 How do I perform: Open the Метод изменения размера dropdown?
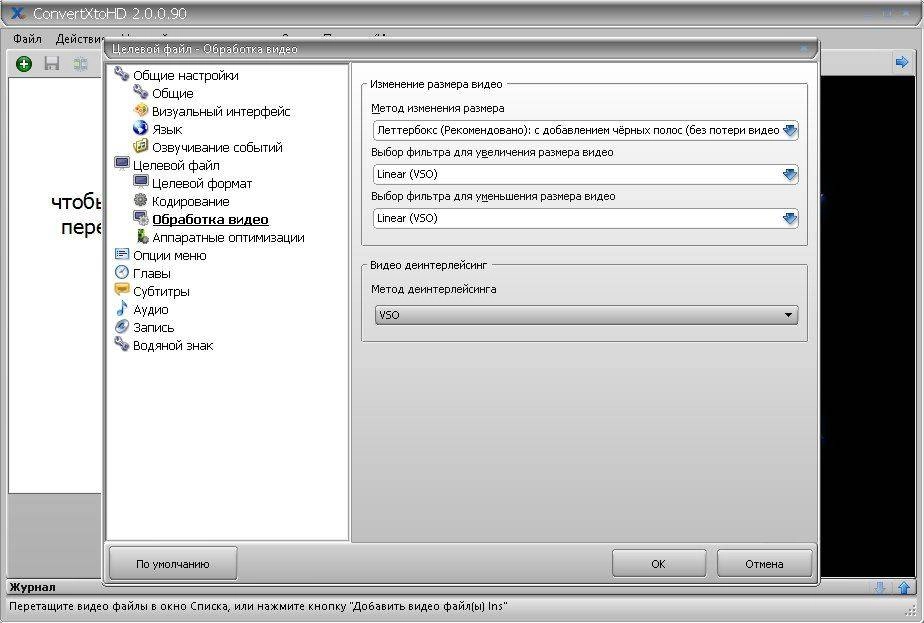[586, 130]
